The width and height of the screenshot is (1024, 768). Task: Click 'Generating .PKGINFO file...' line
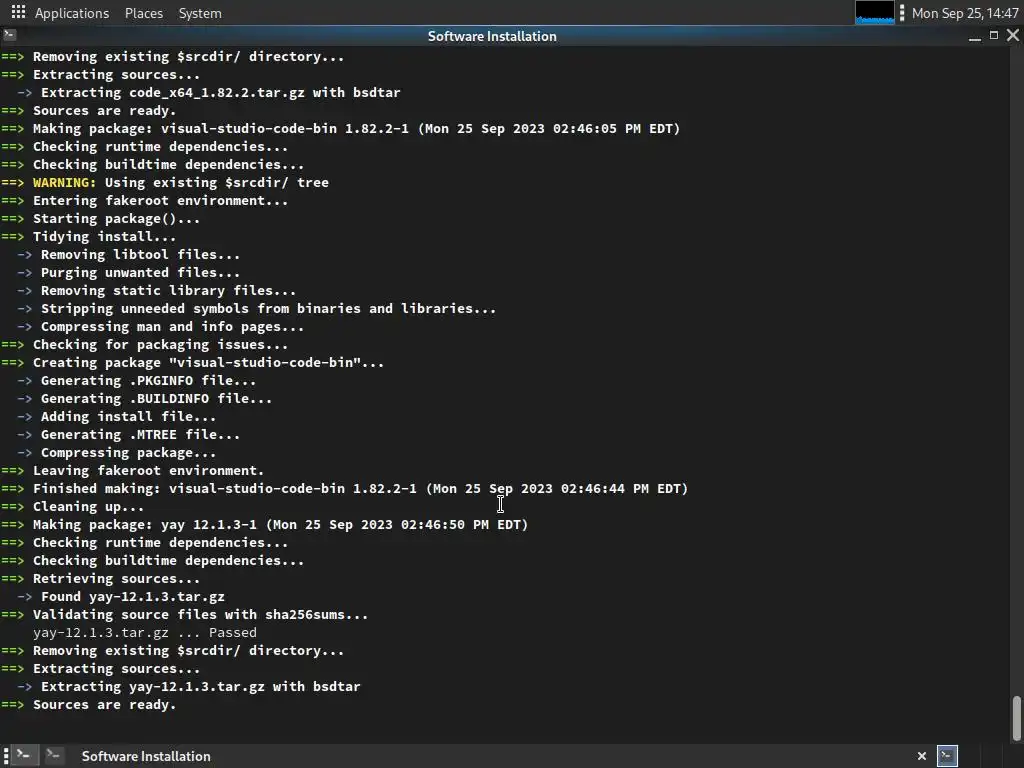point(148,381)
